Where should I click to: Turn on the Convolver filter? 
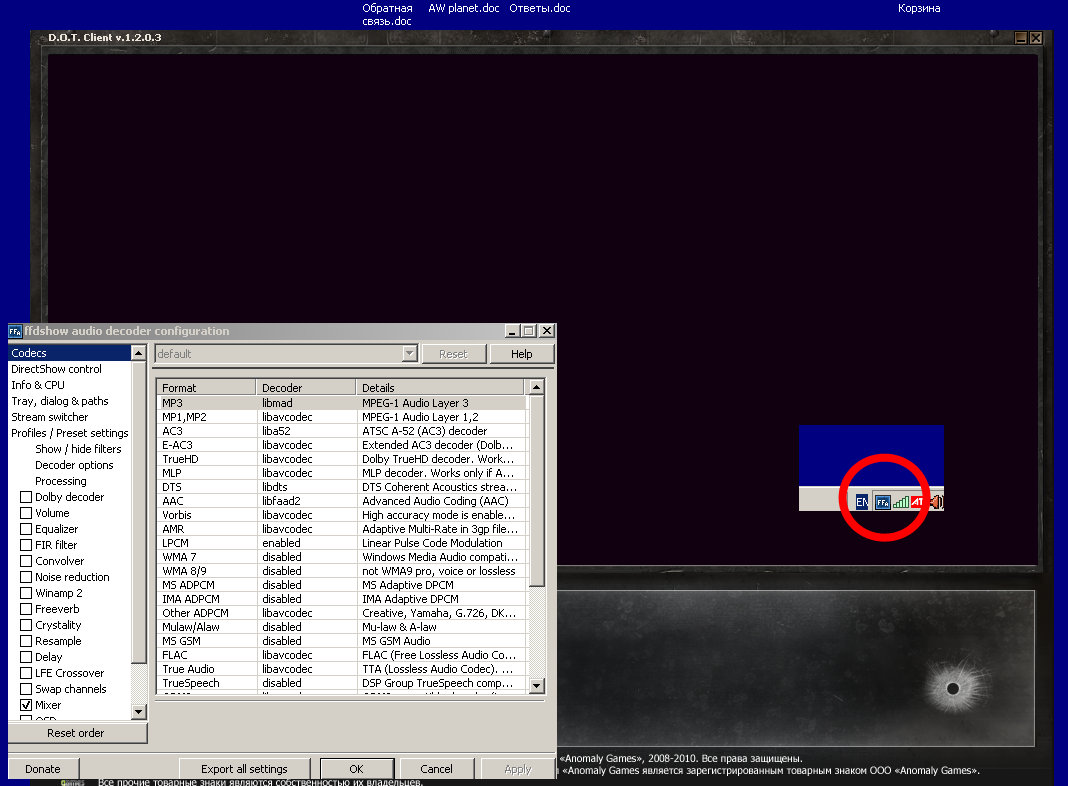tap(26, 561)
